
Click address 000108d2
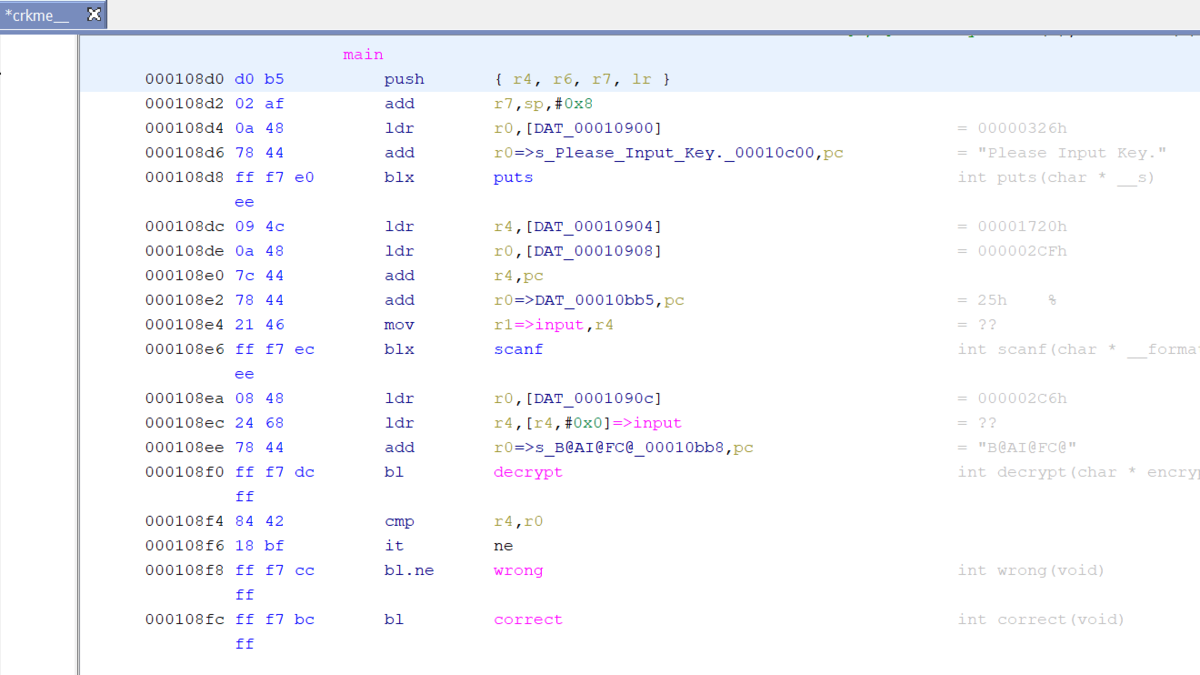[185, 103]
